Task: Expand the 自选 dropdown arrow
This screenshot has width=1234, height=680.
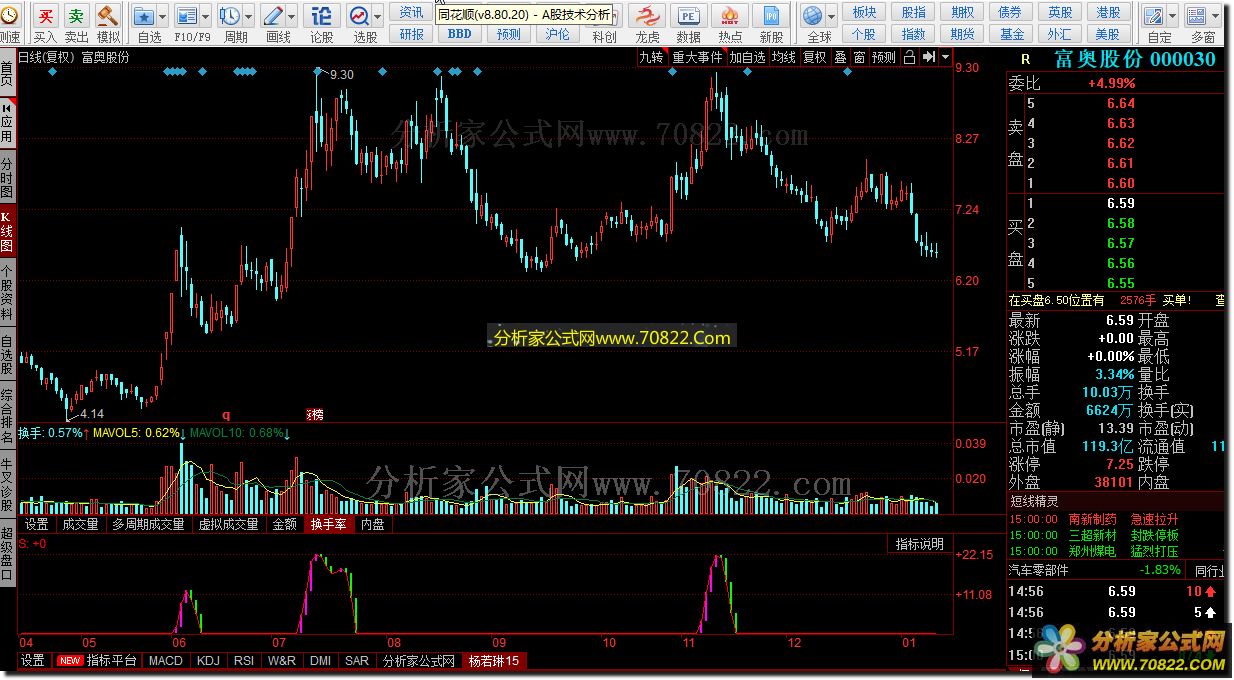Action: click(162, 16)
